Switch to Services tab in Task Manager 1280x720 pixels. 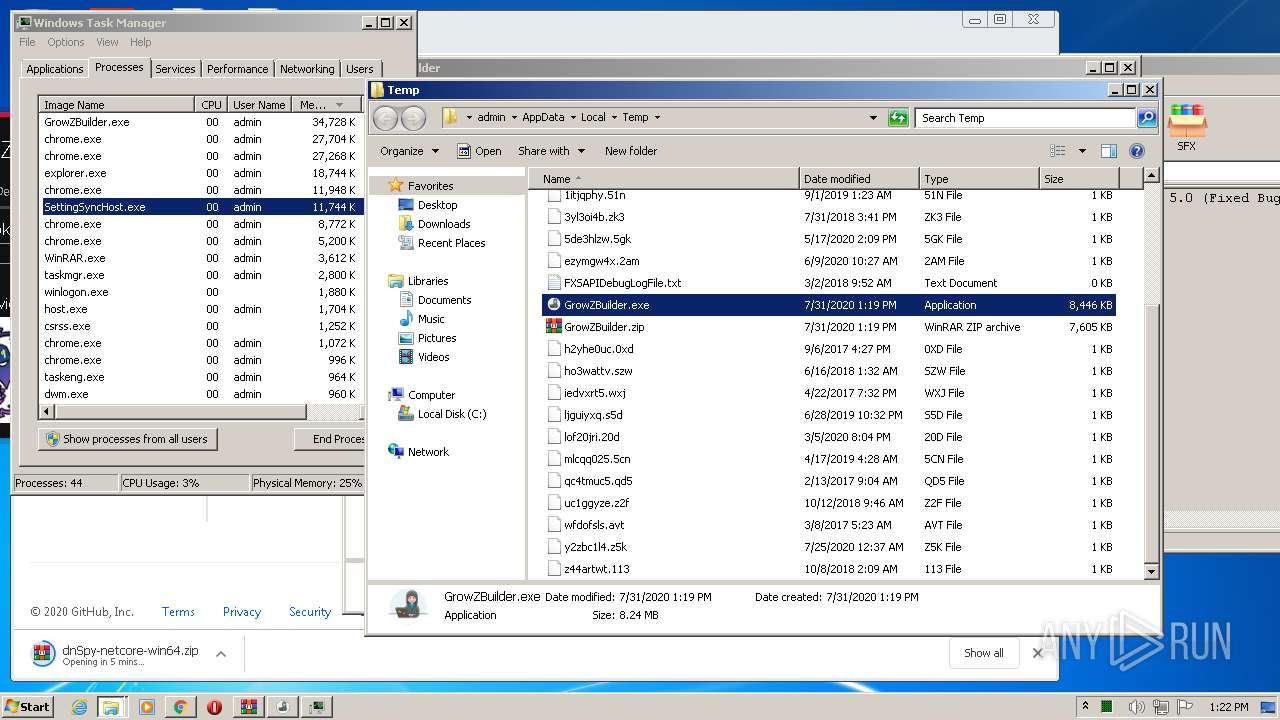tap(175, 69)
